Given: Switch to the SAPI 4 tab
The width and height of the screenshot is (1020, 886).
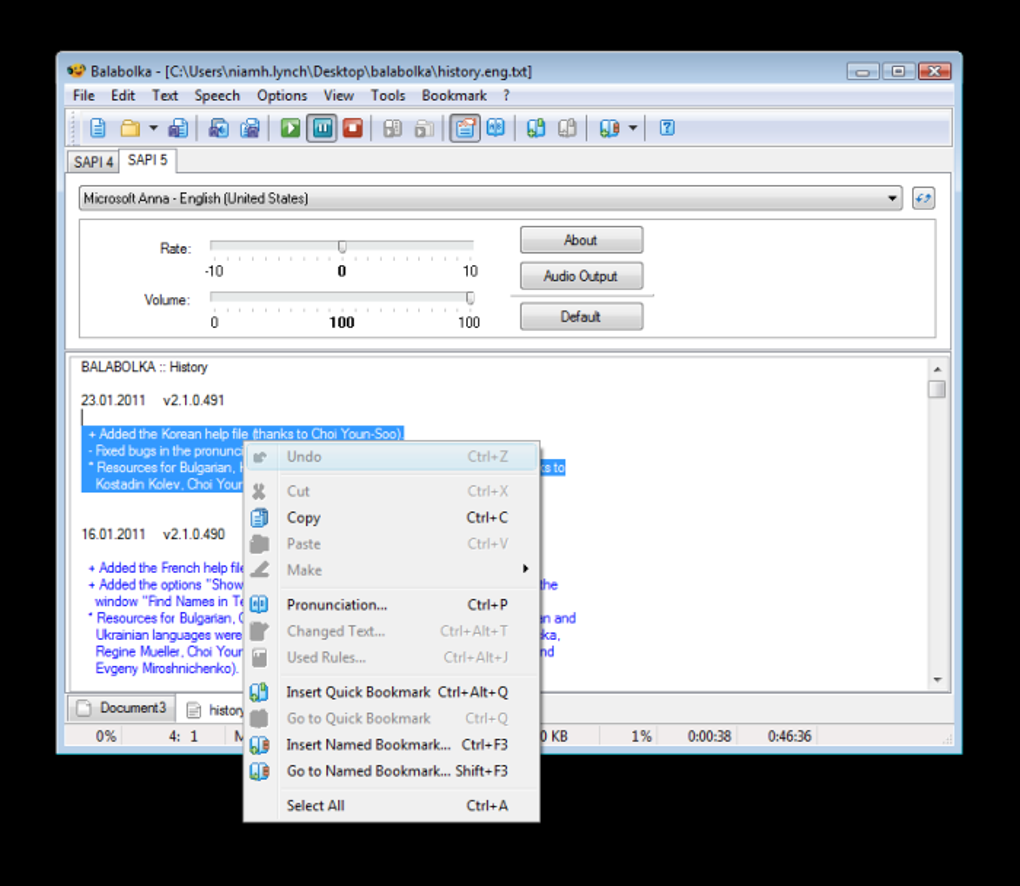Looking at the screenshot, I should click(94, 162).
